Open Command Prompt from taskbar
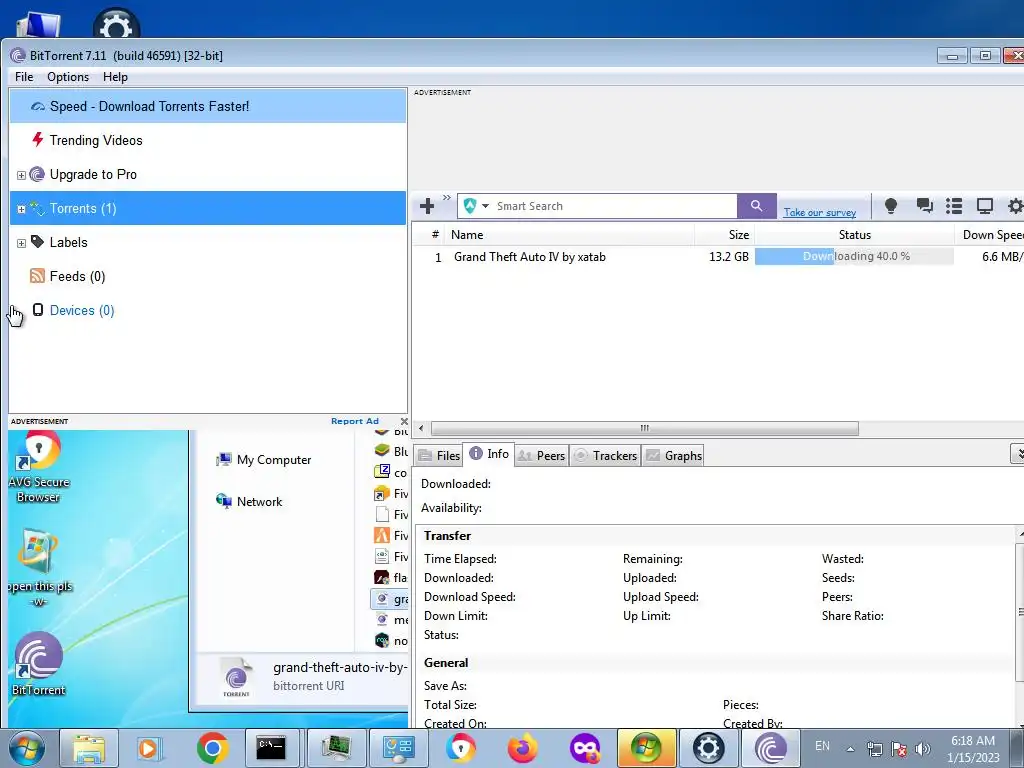The height and width of the screenshot is (768, 1024). click(271, 748)
